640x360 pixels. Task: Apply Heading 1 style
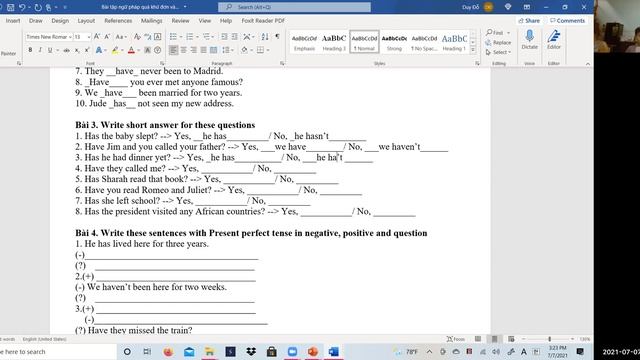click(454, 42)
